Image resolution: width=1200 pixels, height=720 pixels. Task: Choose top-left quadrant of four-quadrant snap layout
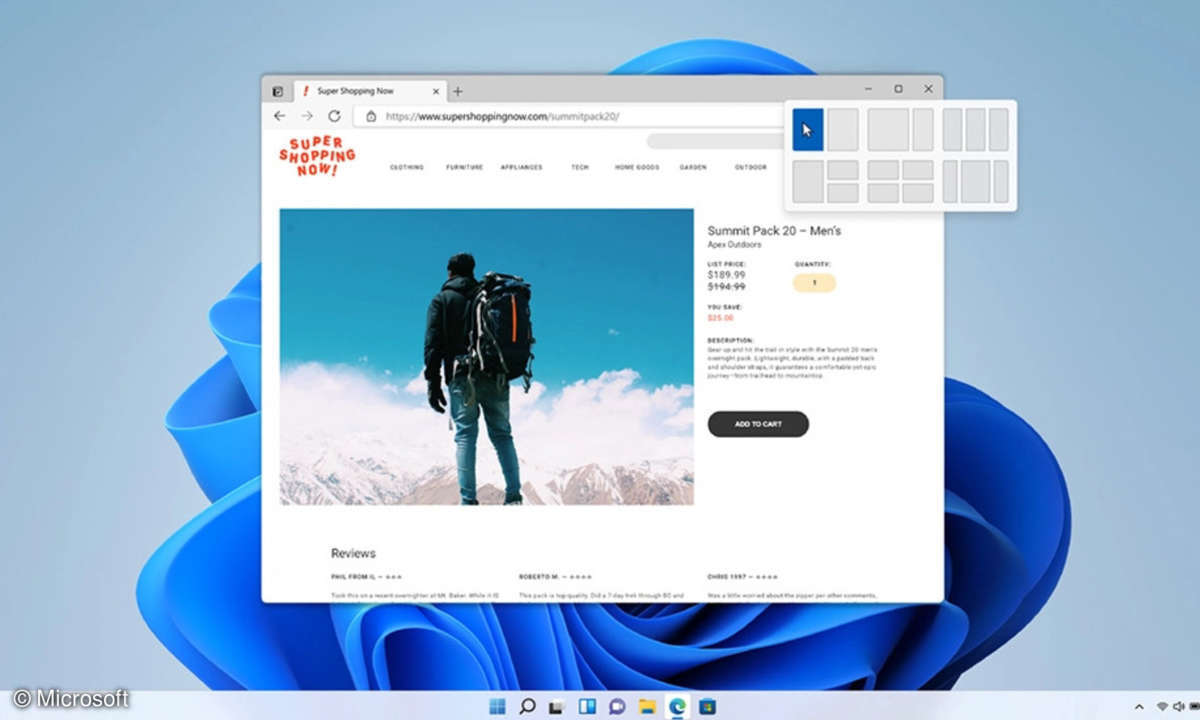(x=883, y=170)
